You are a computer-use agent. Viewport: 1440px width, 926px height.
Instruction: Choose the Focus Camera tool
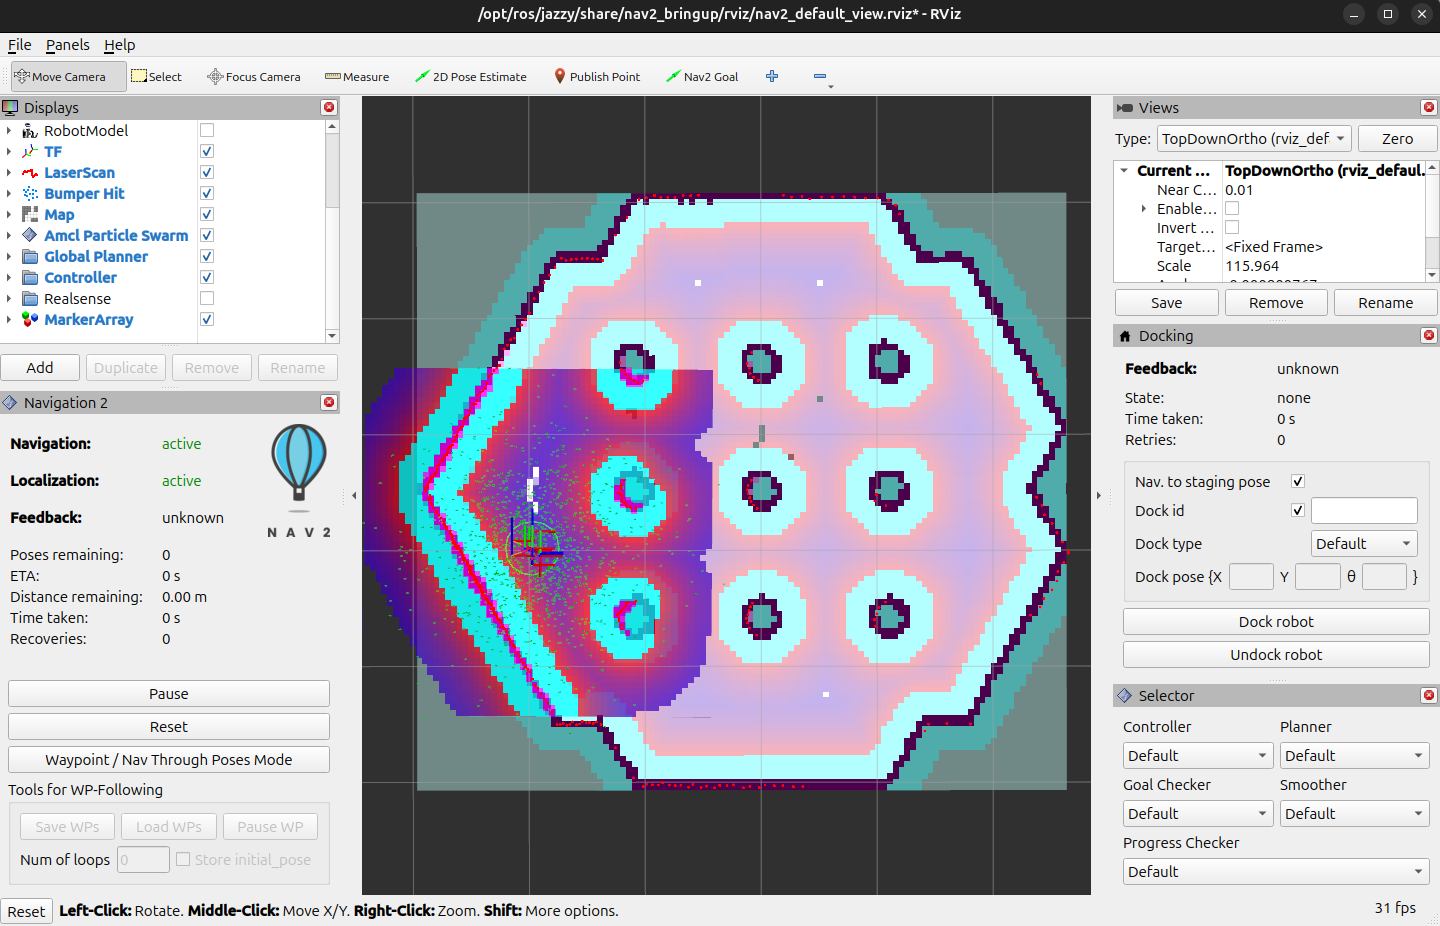click(x=253, y=77)
